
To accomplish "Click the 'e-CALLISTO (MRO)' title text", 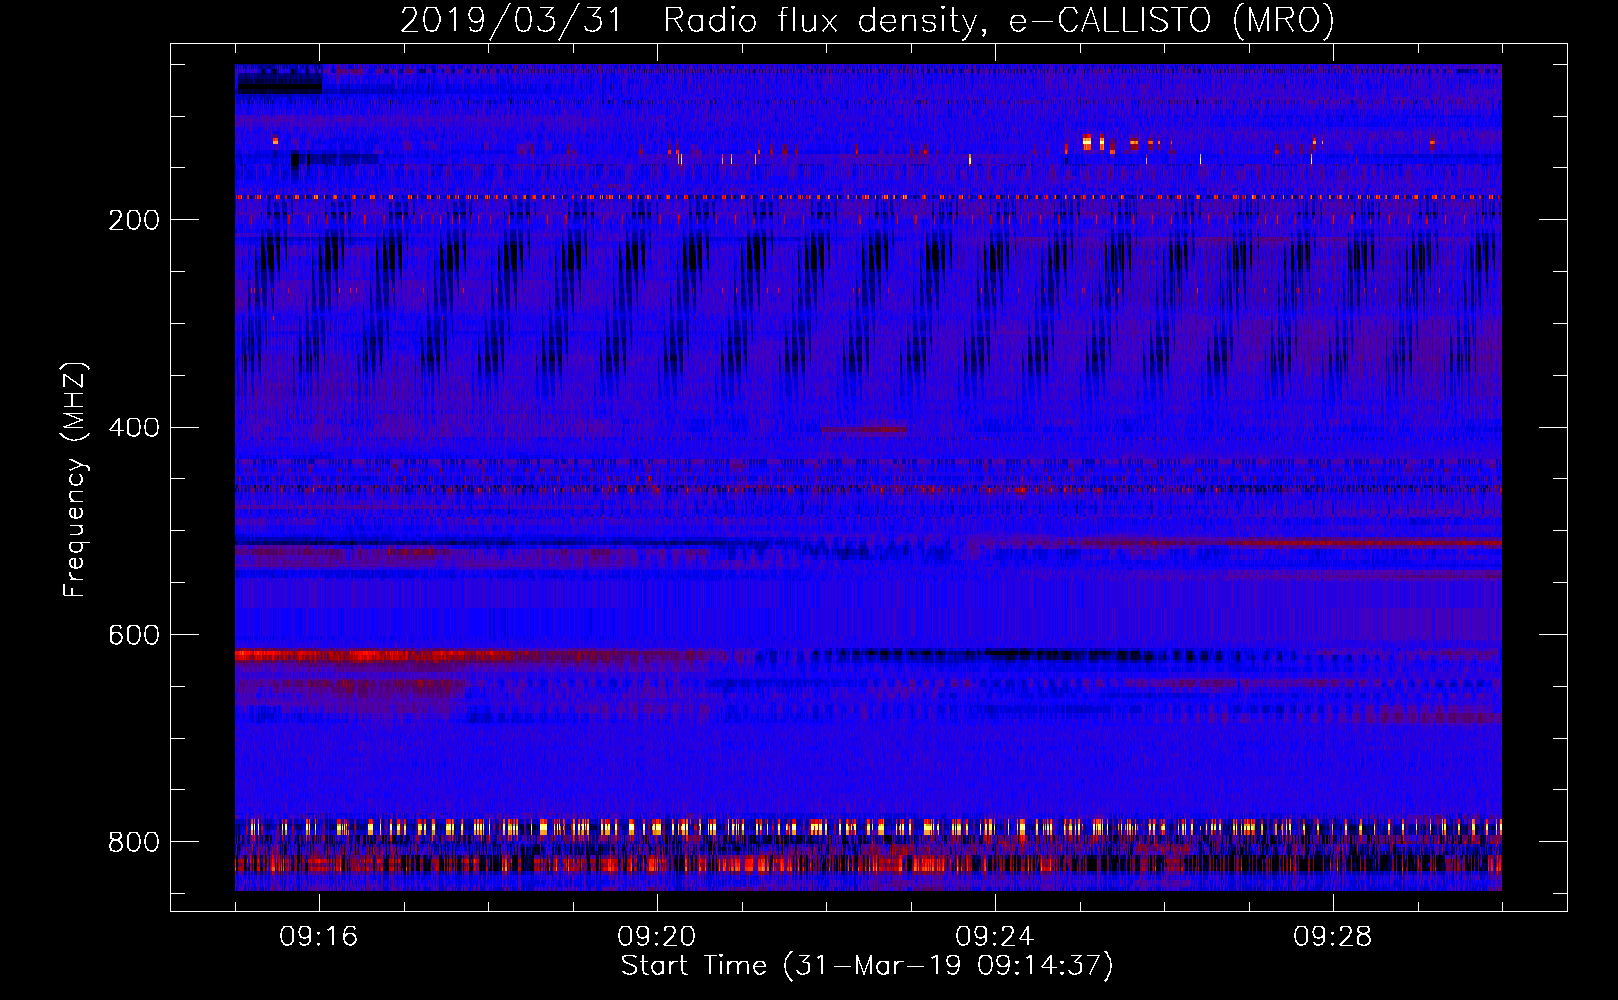I will point(1172,20).
